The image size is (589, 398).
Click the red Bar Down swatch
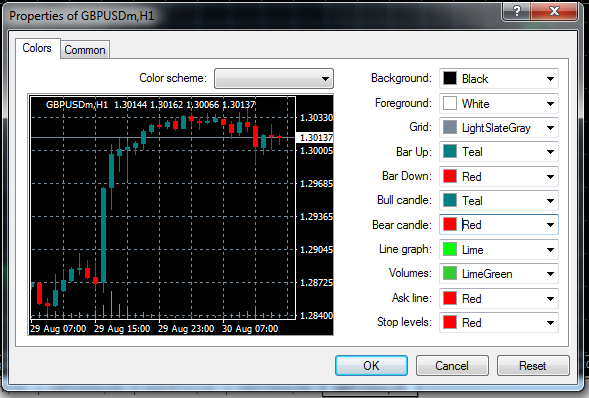point(450,176)
